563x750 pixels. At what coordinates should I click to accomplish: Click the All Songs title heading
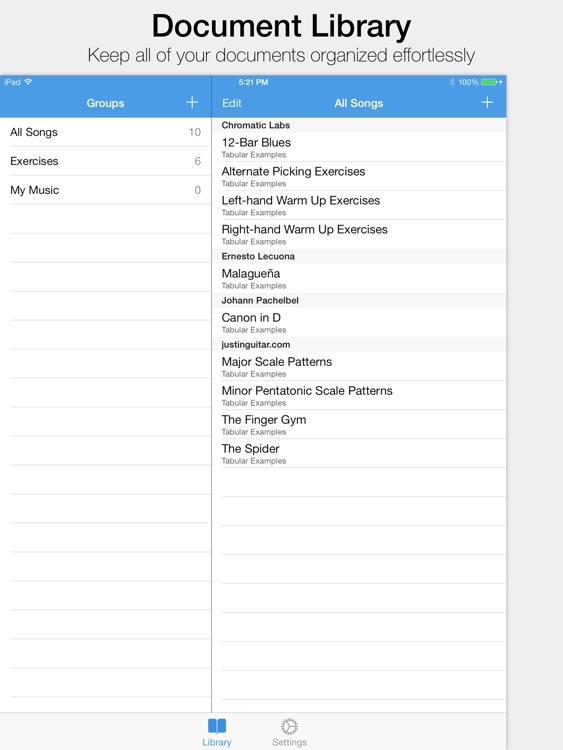coord(359,103)
